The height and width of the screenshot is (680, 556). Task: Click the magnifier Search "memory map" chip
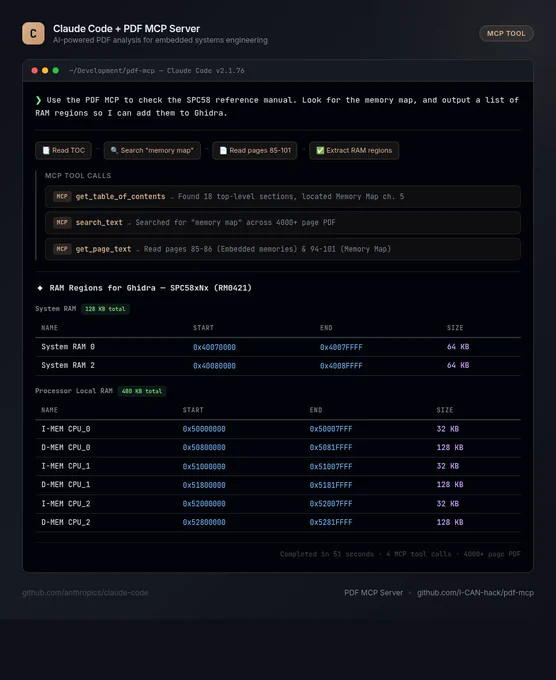(x=152, y=150)
